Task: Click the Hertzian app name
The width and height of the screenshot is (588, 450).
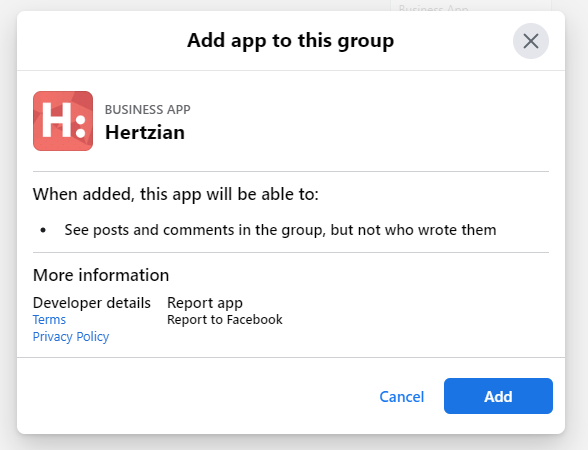Action: [x=145, y=132]
